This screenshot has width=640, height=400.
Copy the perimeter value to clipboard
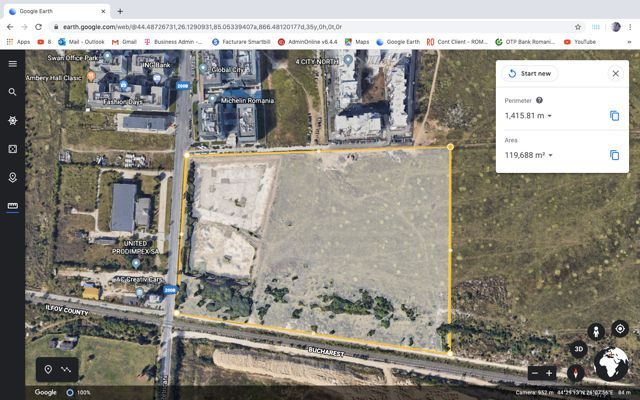(614, 116)
